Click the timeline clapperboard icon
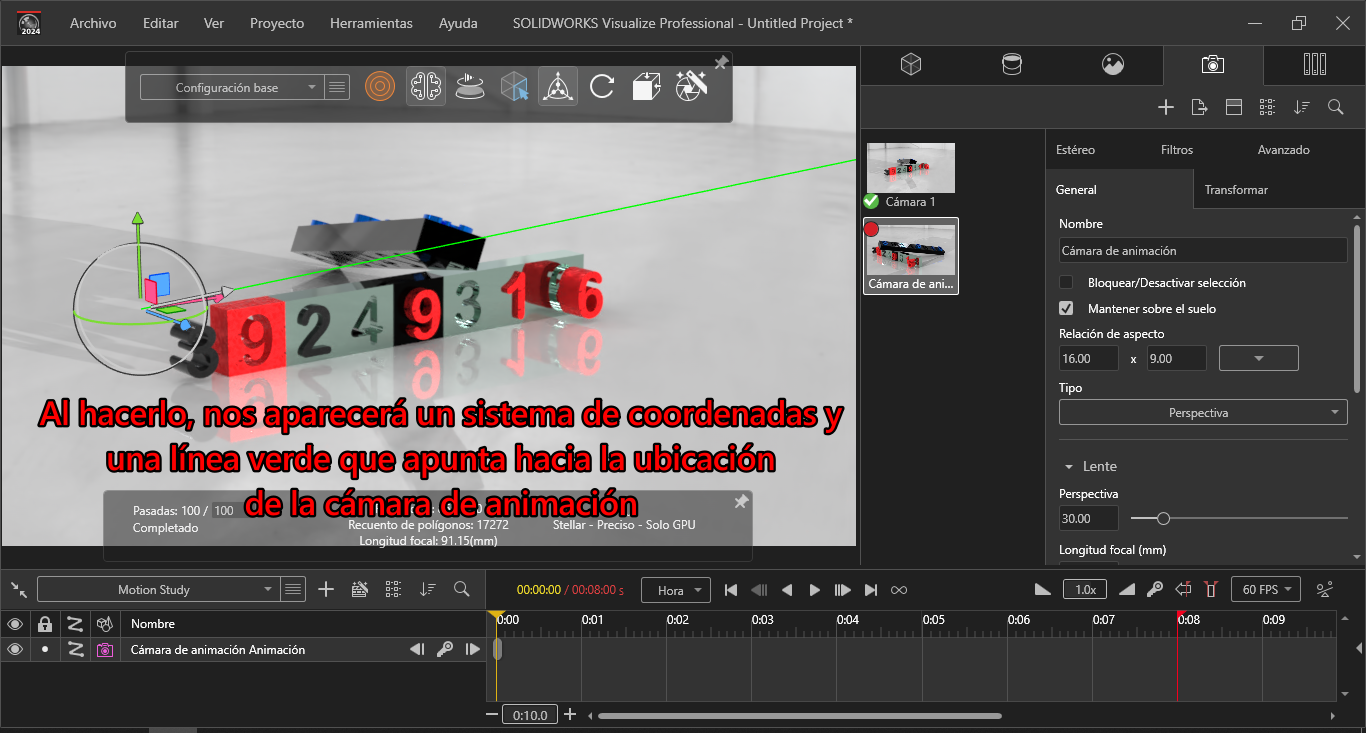This screenshot has width=1366, height=733. (x=360, y=589)
